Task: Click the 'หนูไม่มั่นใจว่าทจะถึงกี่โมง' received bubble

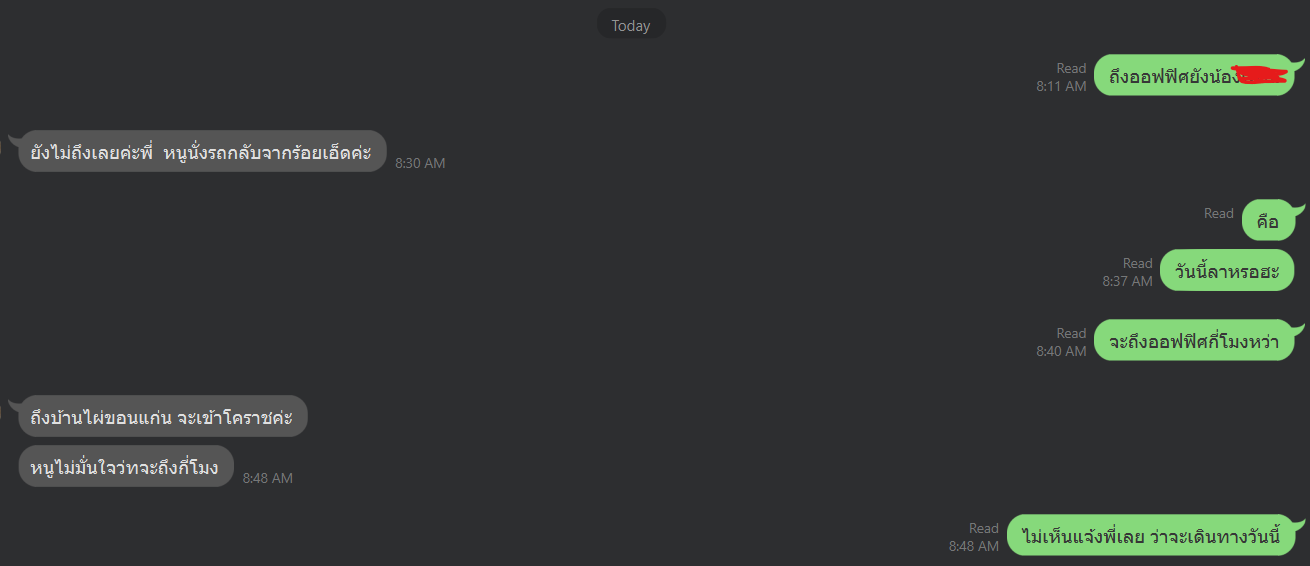Action: click(125, 466)
